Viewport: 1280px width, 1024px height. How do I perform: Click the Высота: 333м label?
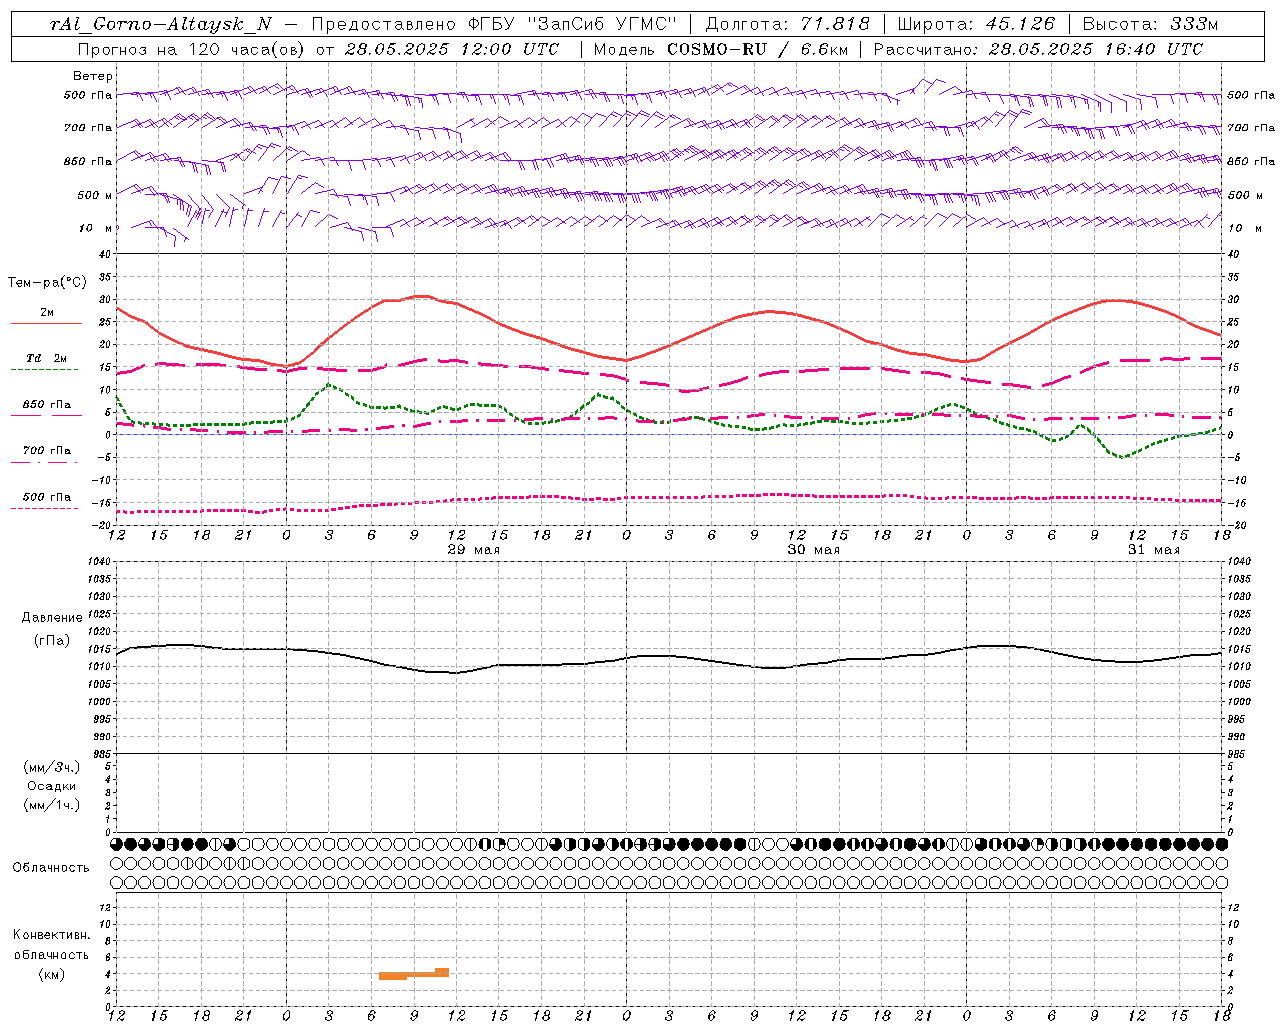[x=1150, y=24]
